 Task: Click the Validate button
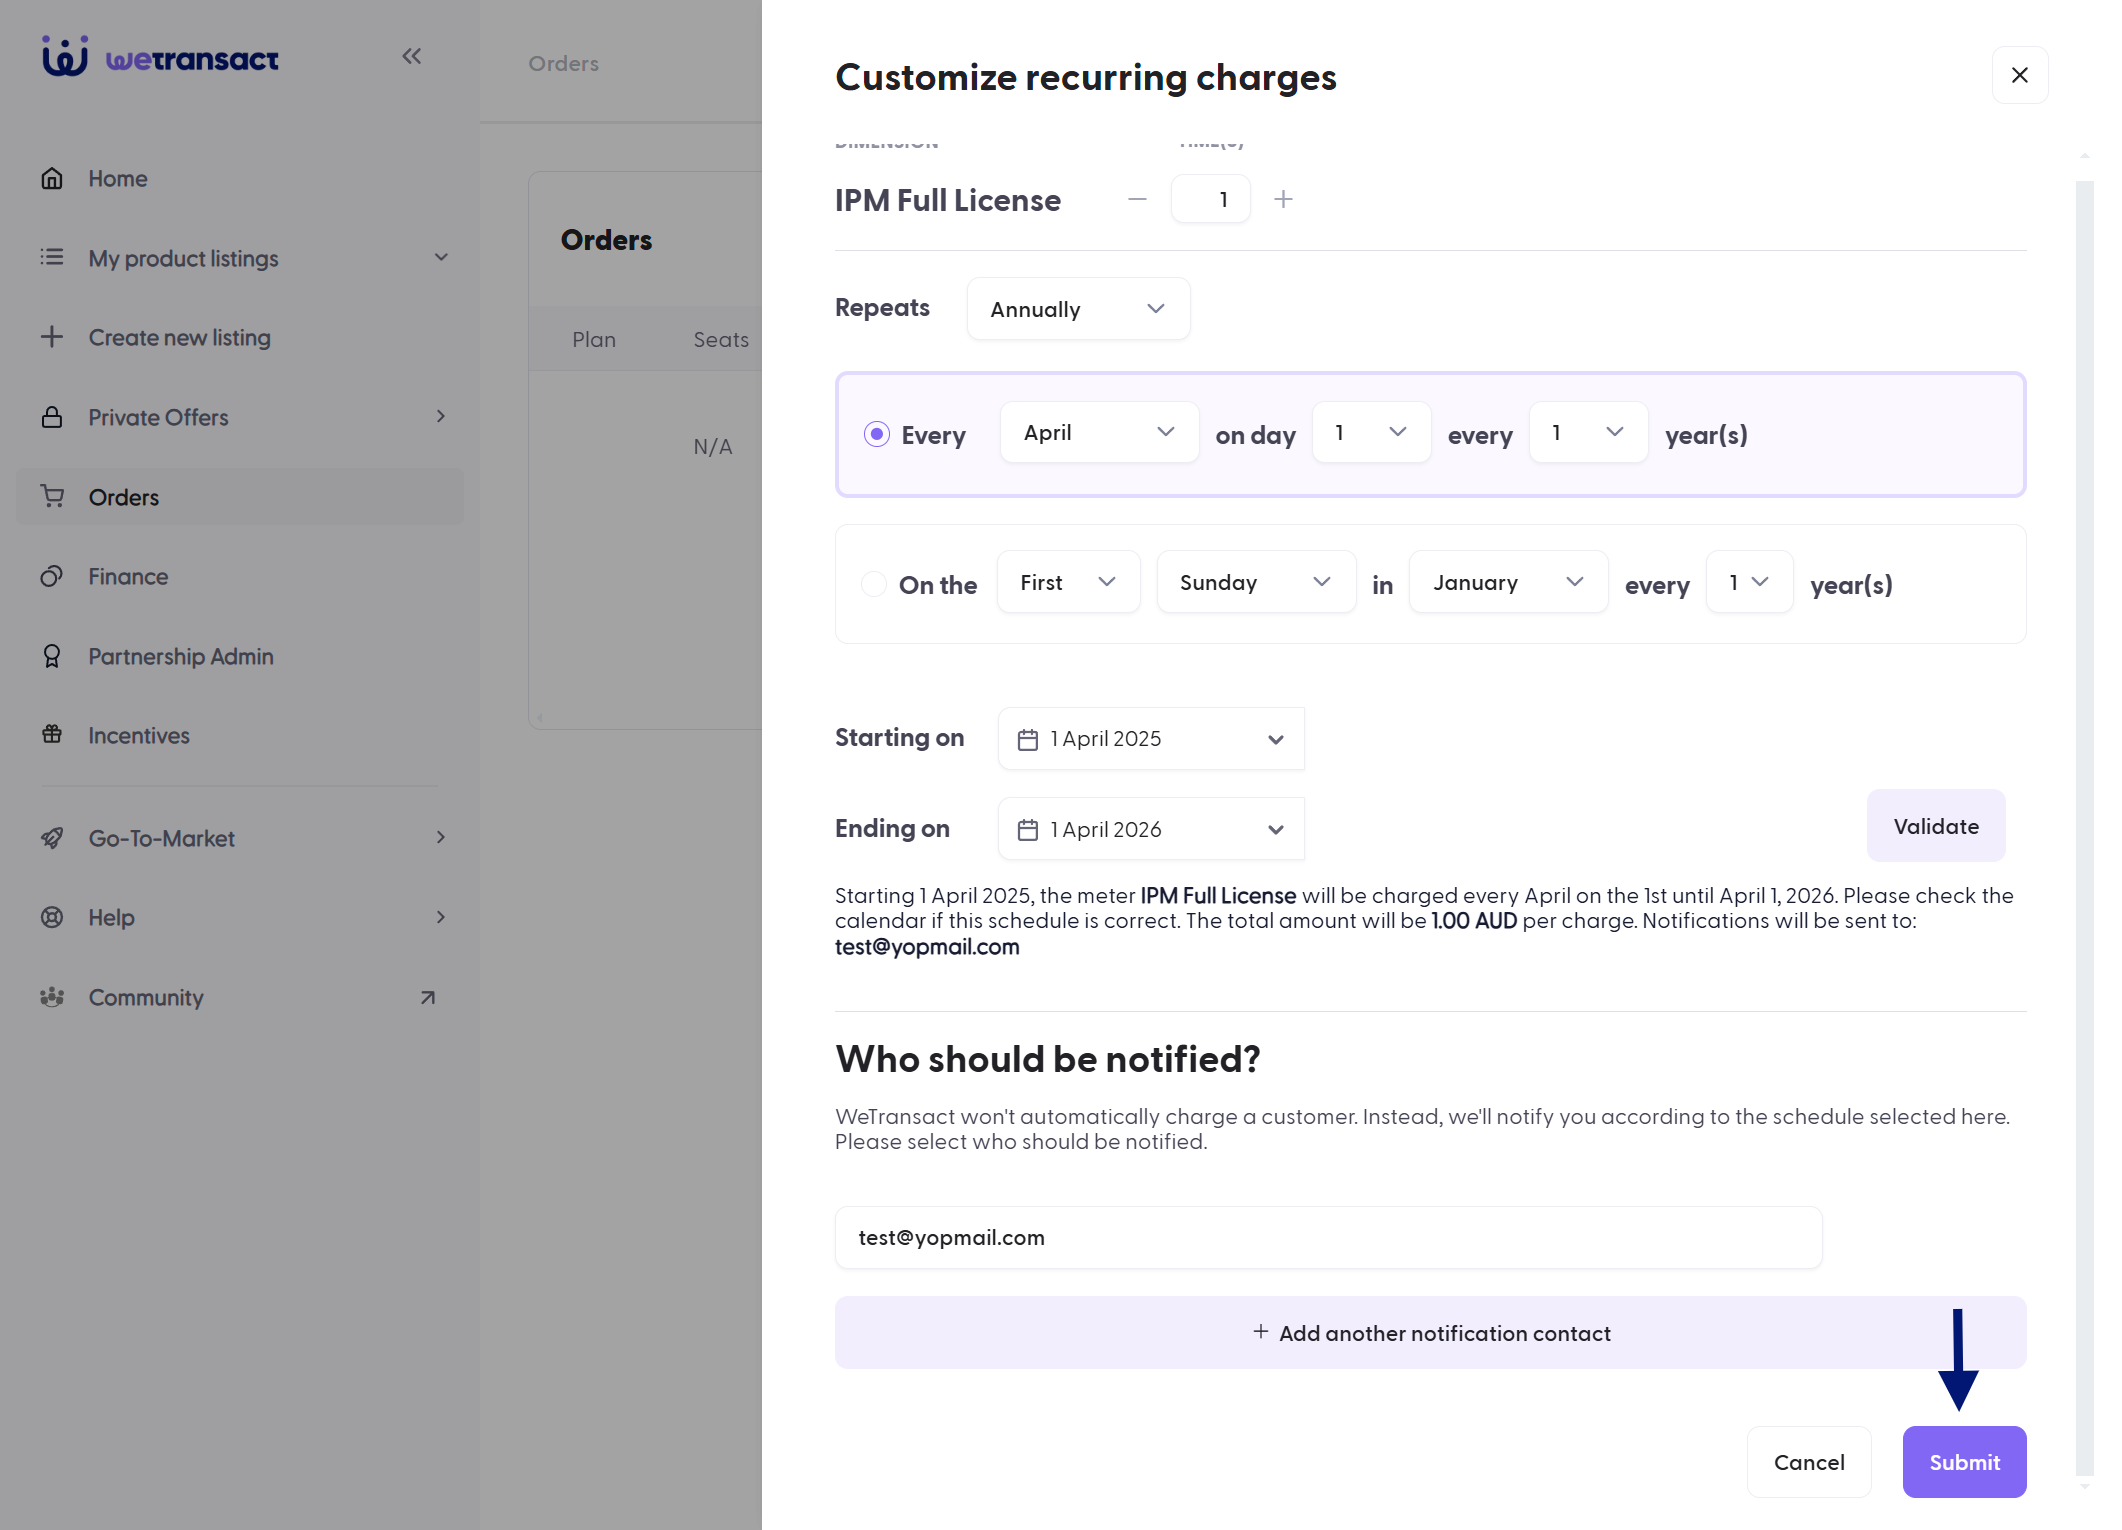(1936, 826)
